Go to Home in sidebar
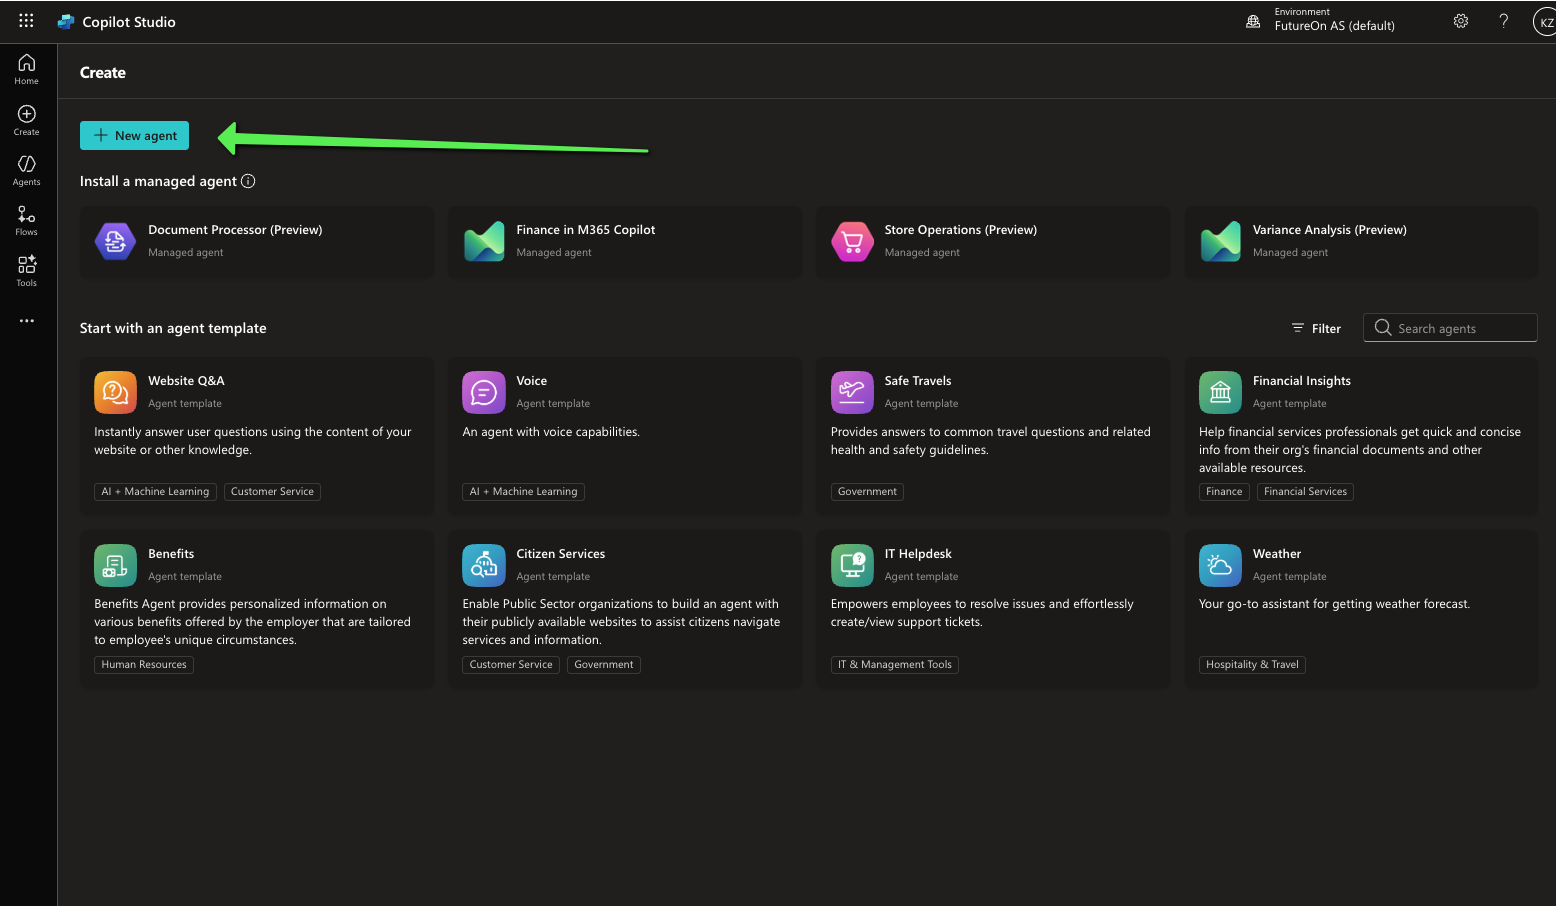Viewport: 1556px width, 906px height. pyautogui.click(x=27, y=69)
